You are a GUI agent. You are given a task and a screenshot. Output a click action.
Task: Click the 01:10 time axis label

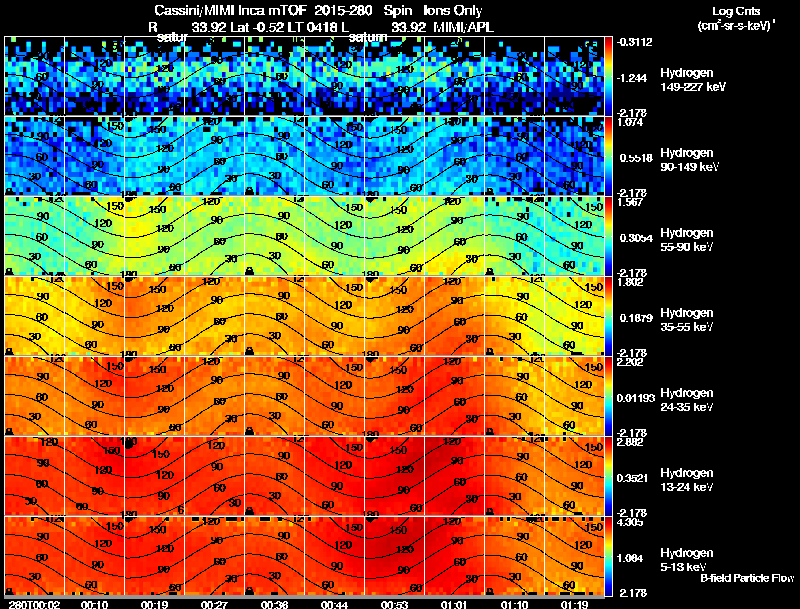click(515, 604)
